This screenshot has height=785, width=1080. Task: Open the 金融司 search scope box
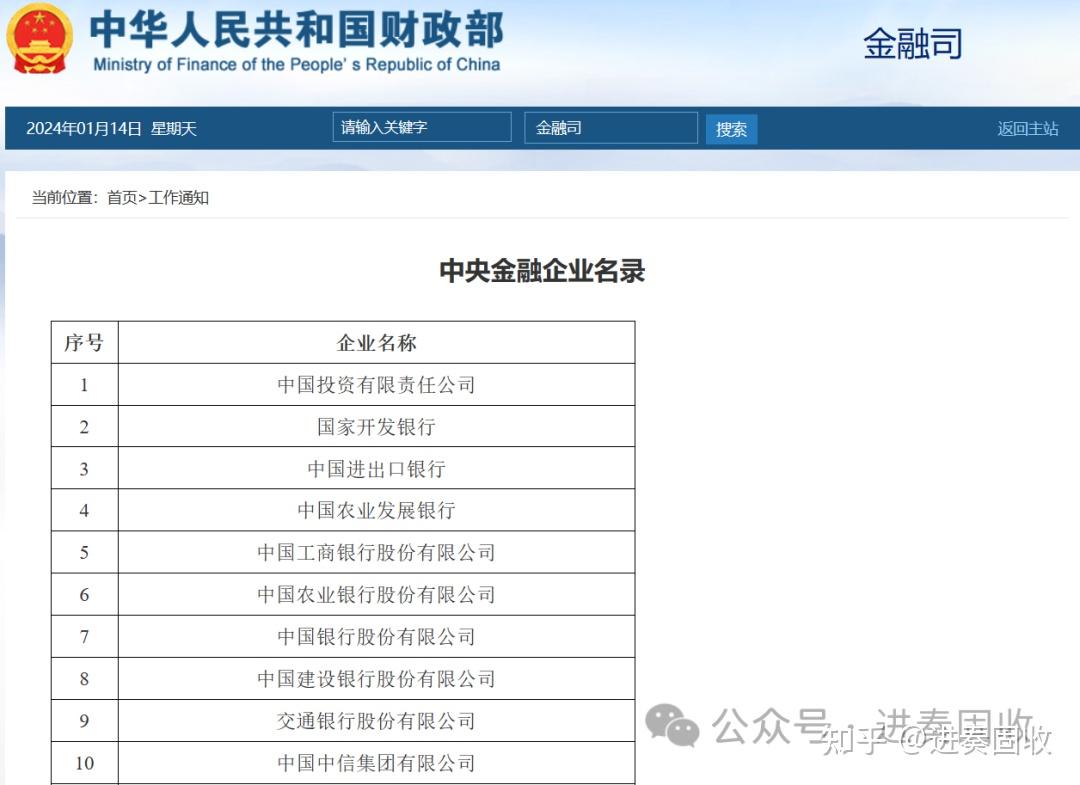click(x=611, y=127)
